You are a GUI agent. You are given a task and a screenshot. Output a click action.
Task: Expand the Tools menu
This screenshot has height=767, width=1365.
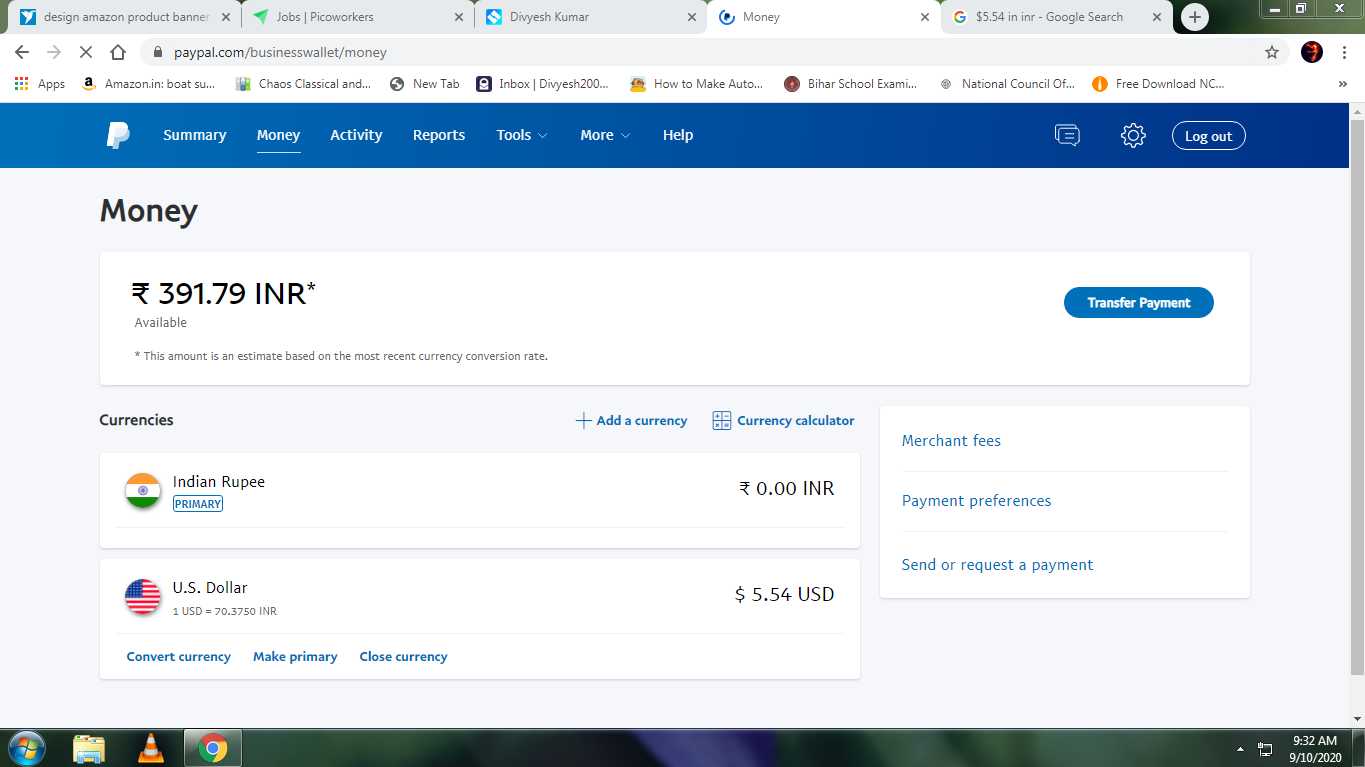point(522,135)
